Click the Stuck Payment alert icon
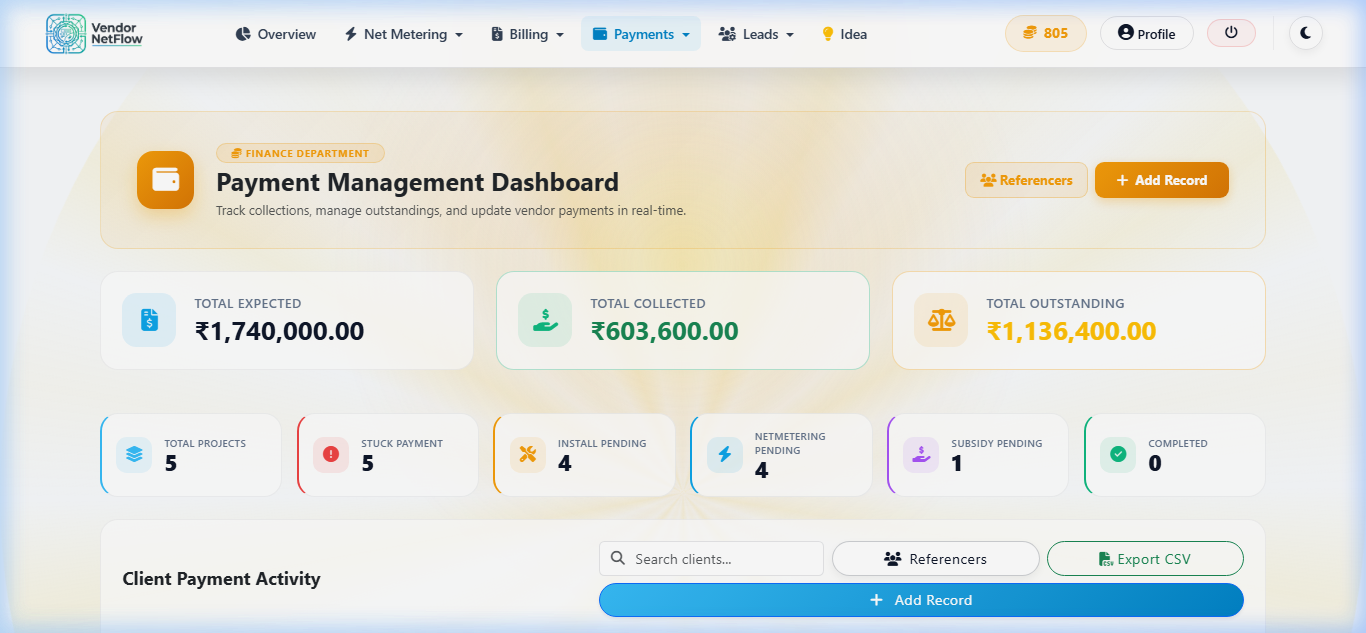 pyautogui.click(x=331, y=454)
